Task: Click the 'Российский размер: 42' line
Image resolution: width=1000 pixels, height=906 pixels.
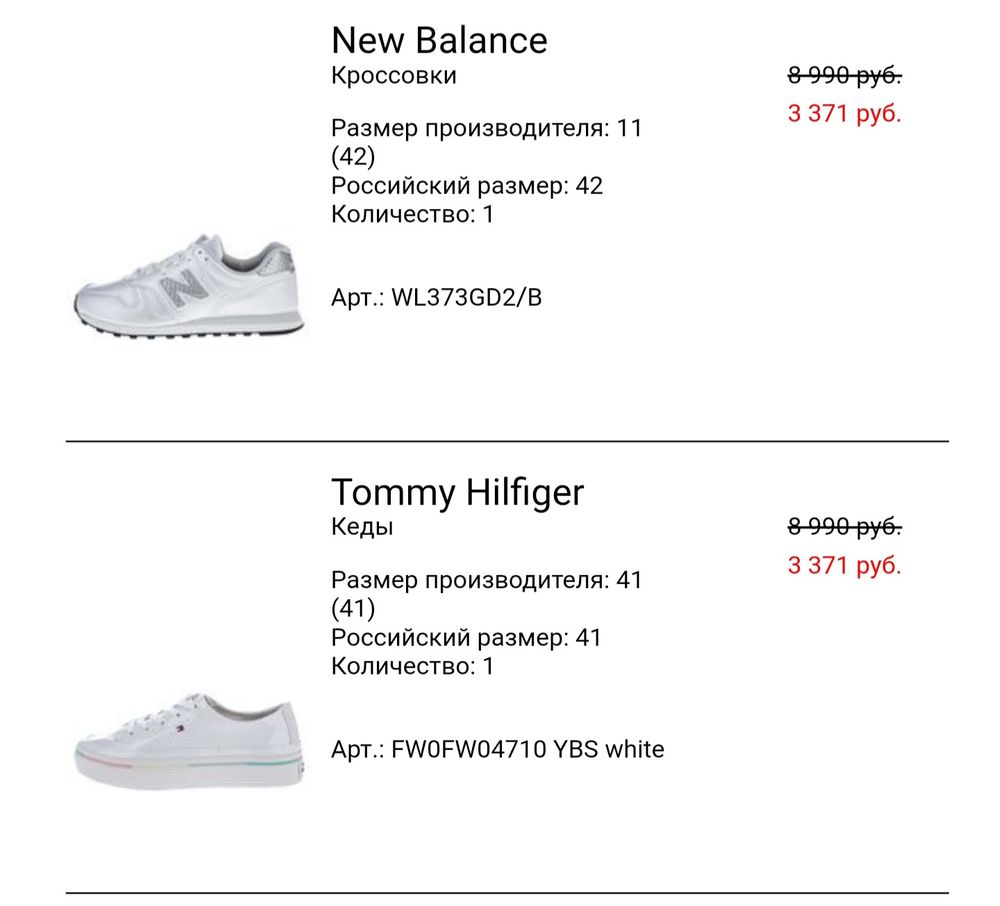Action: [x=467, y=186]
